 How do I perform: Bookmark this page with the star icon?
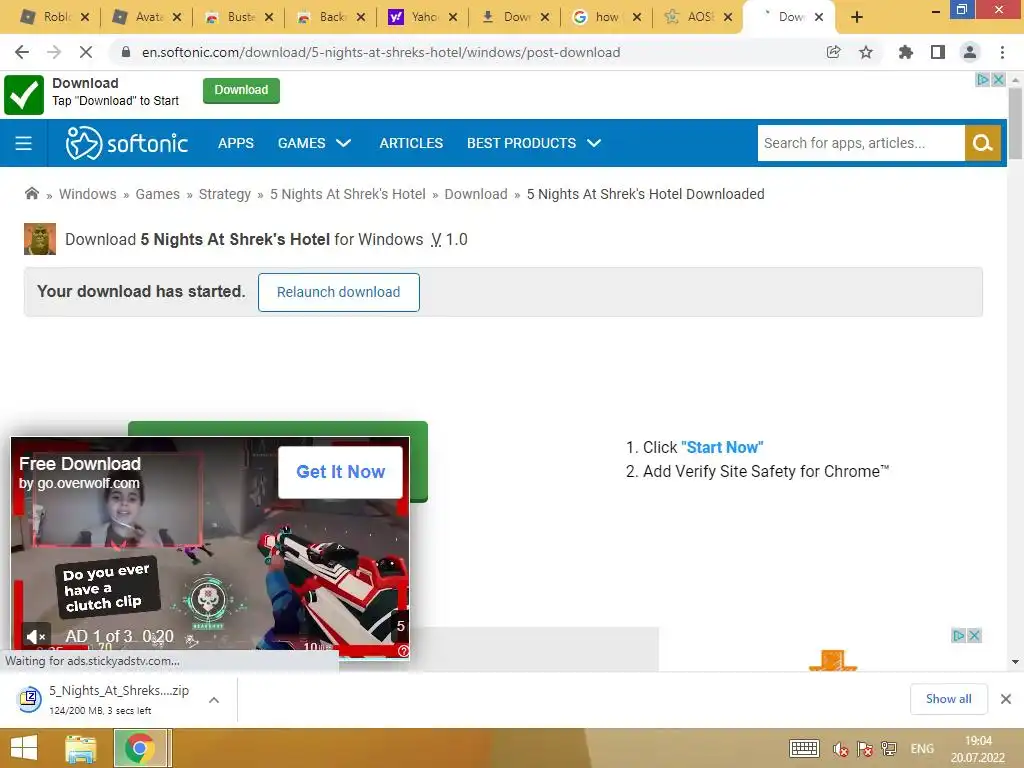pos(866,52)
